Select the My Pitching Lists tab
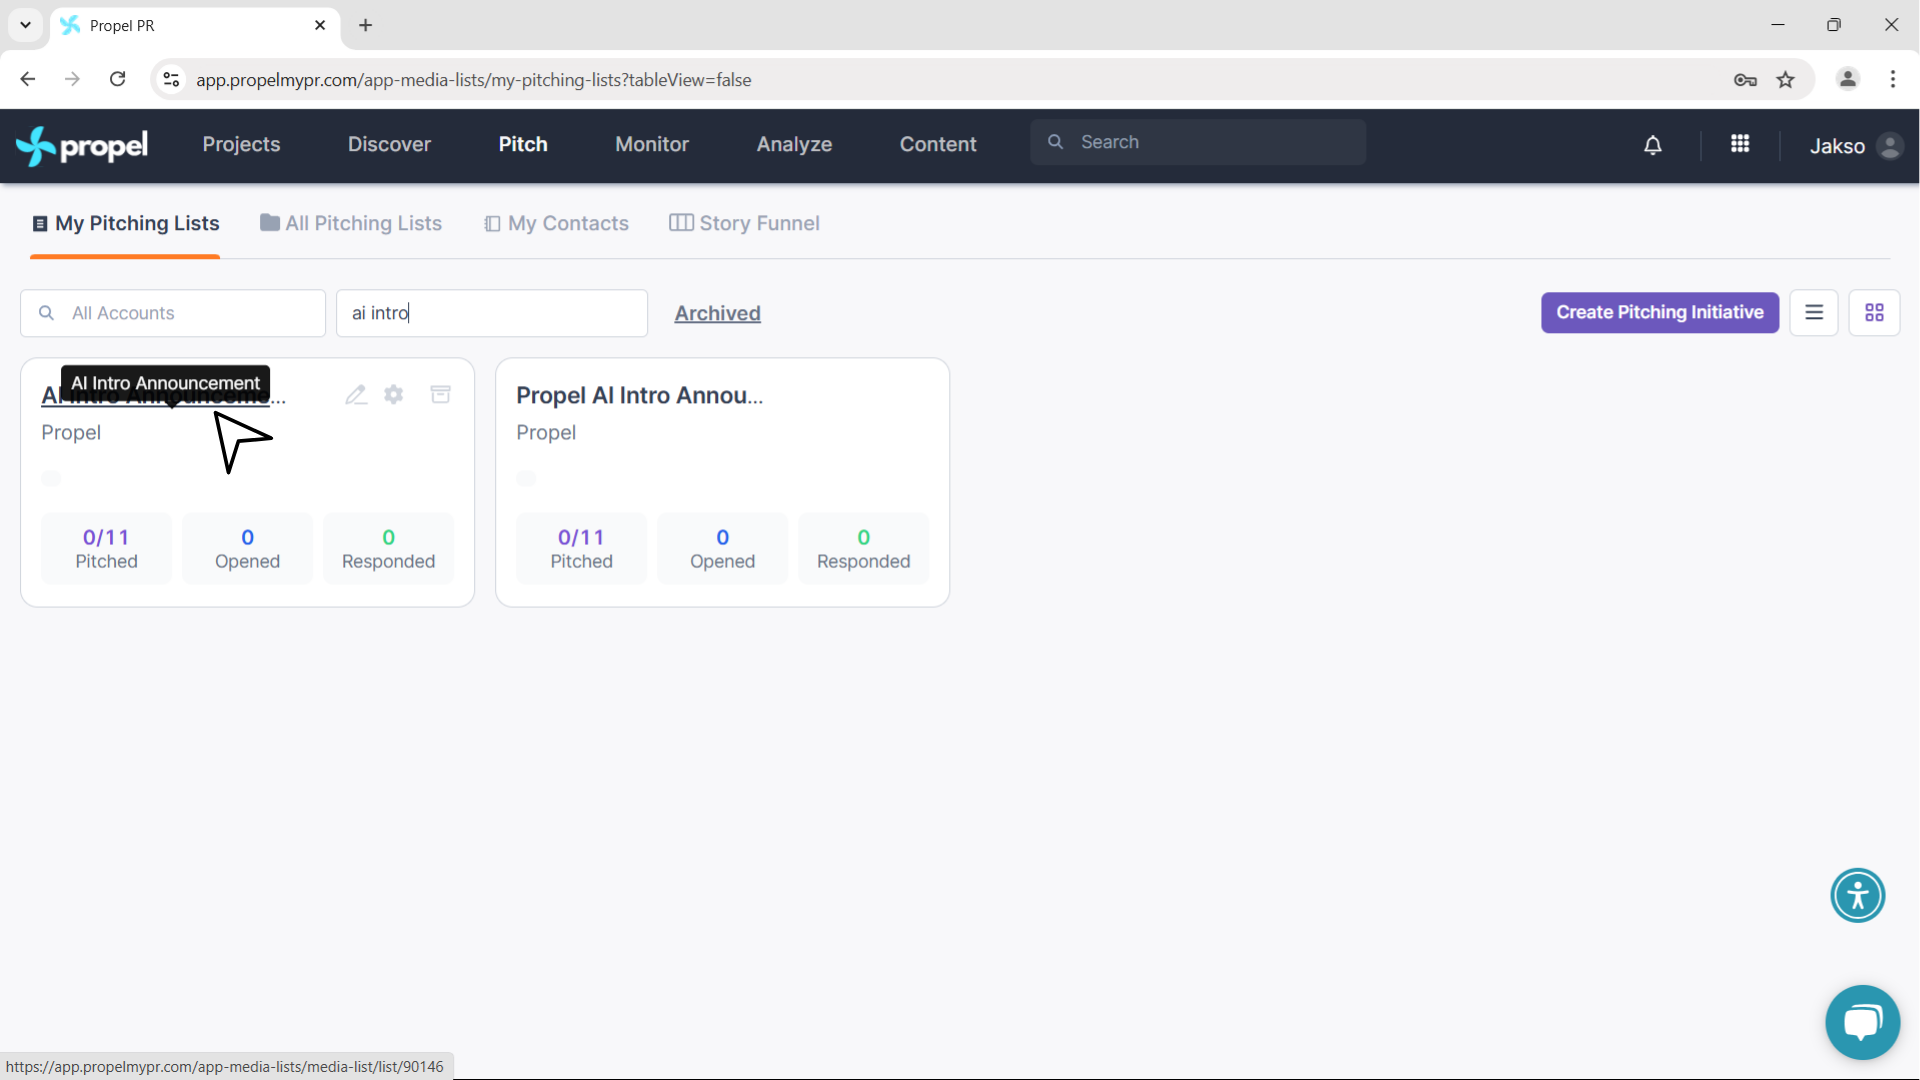Screen dimensions: 1920x1080 point(126,223)
